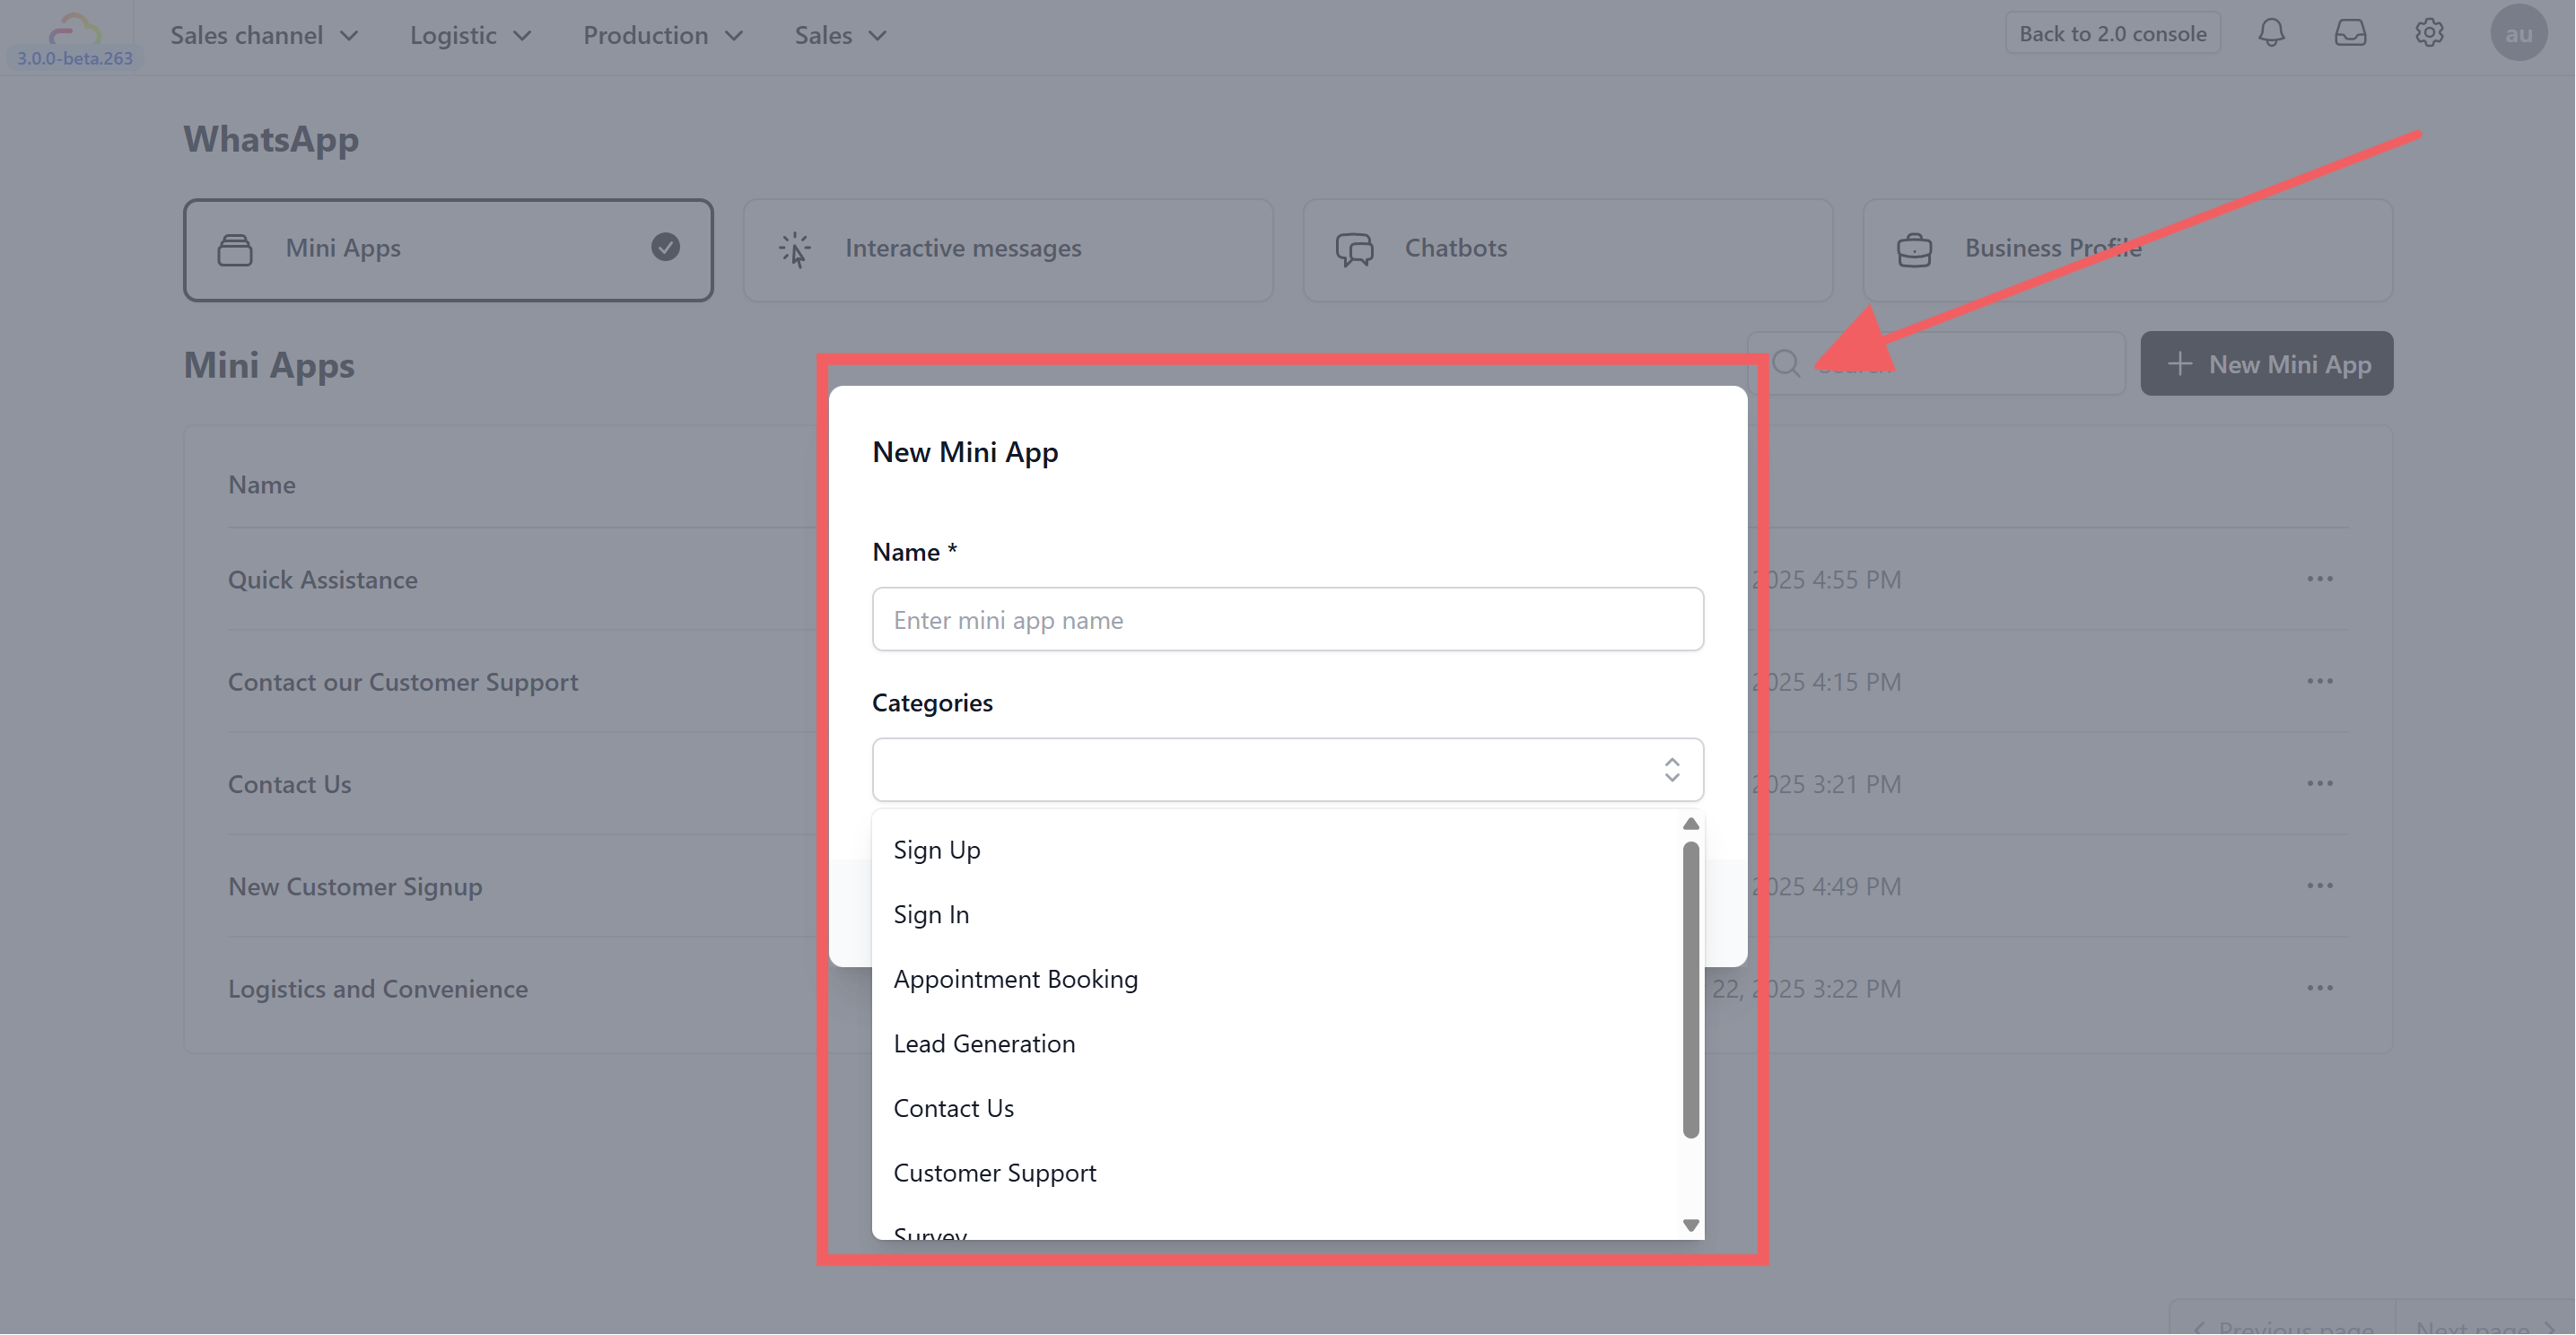Select the Mini Apps tab
2576x1335 pixels.
tap(448, 250)
